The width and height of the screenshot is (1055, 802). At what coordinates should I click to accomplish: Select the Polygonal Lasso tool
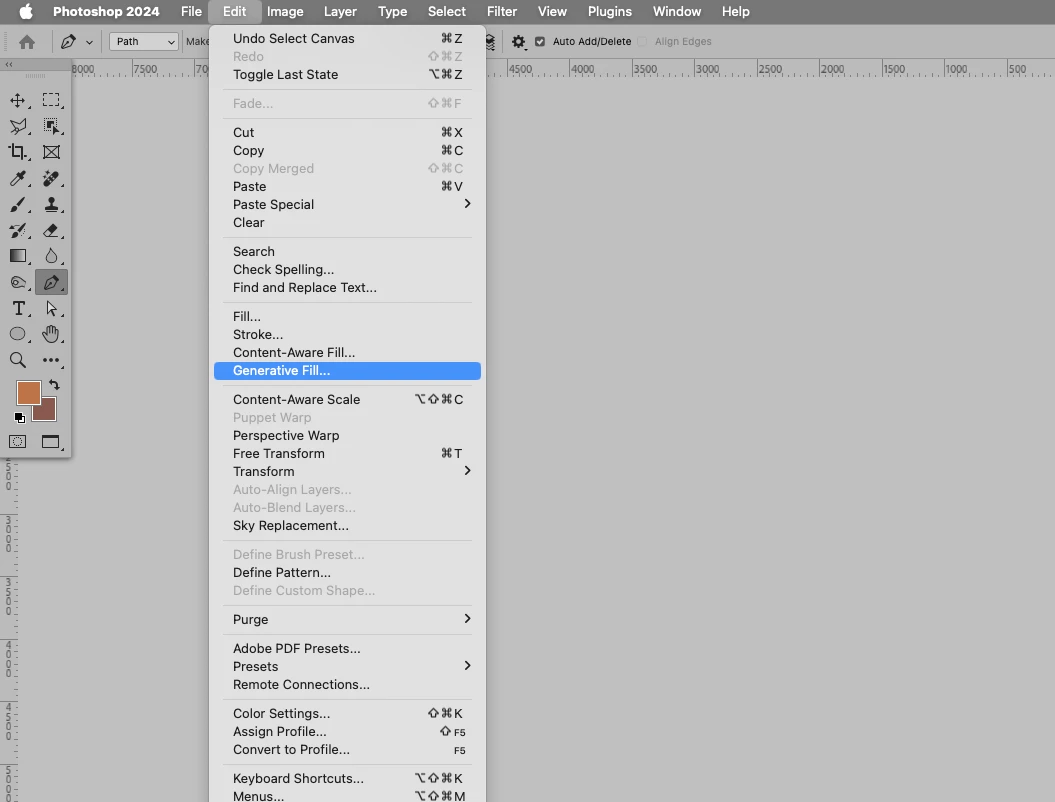click(19, 126)
